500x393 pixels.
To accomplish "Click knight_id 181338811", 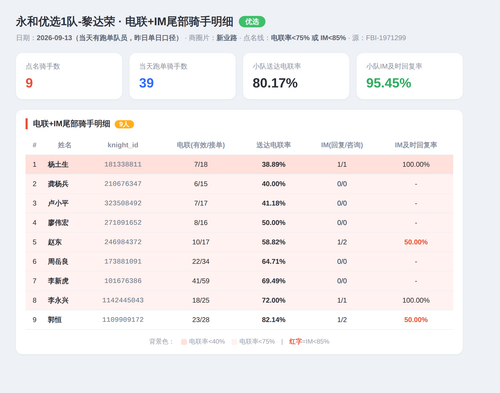I will click(x=123, y=164).
